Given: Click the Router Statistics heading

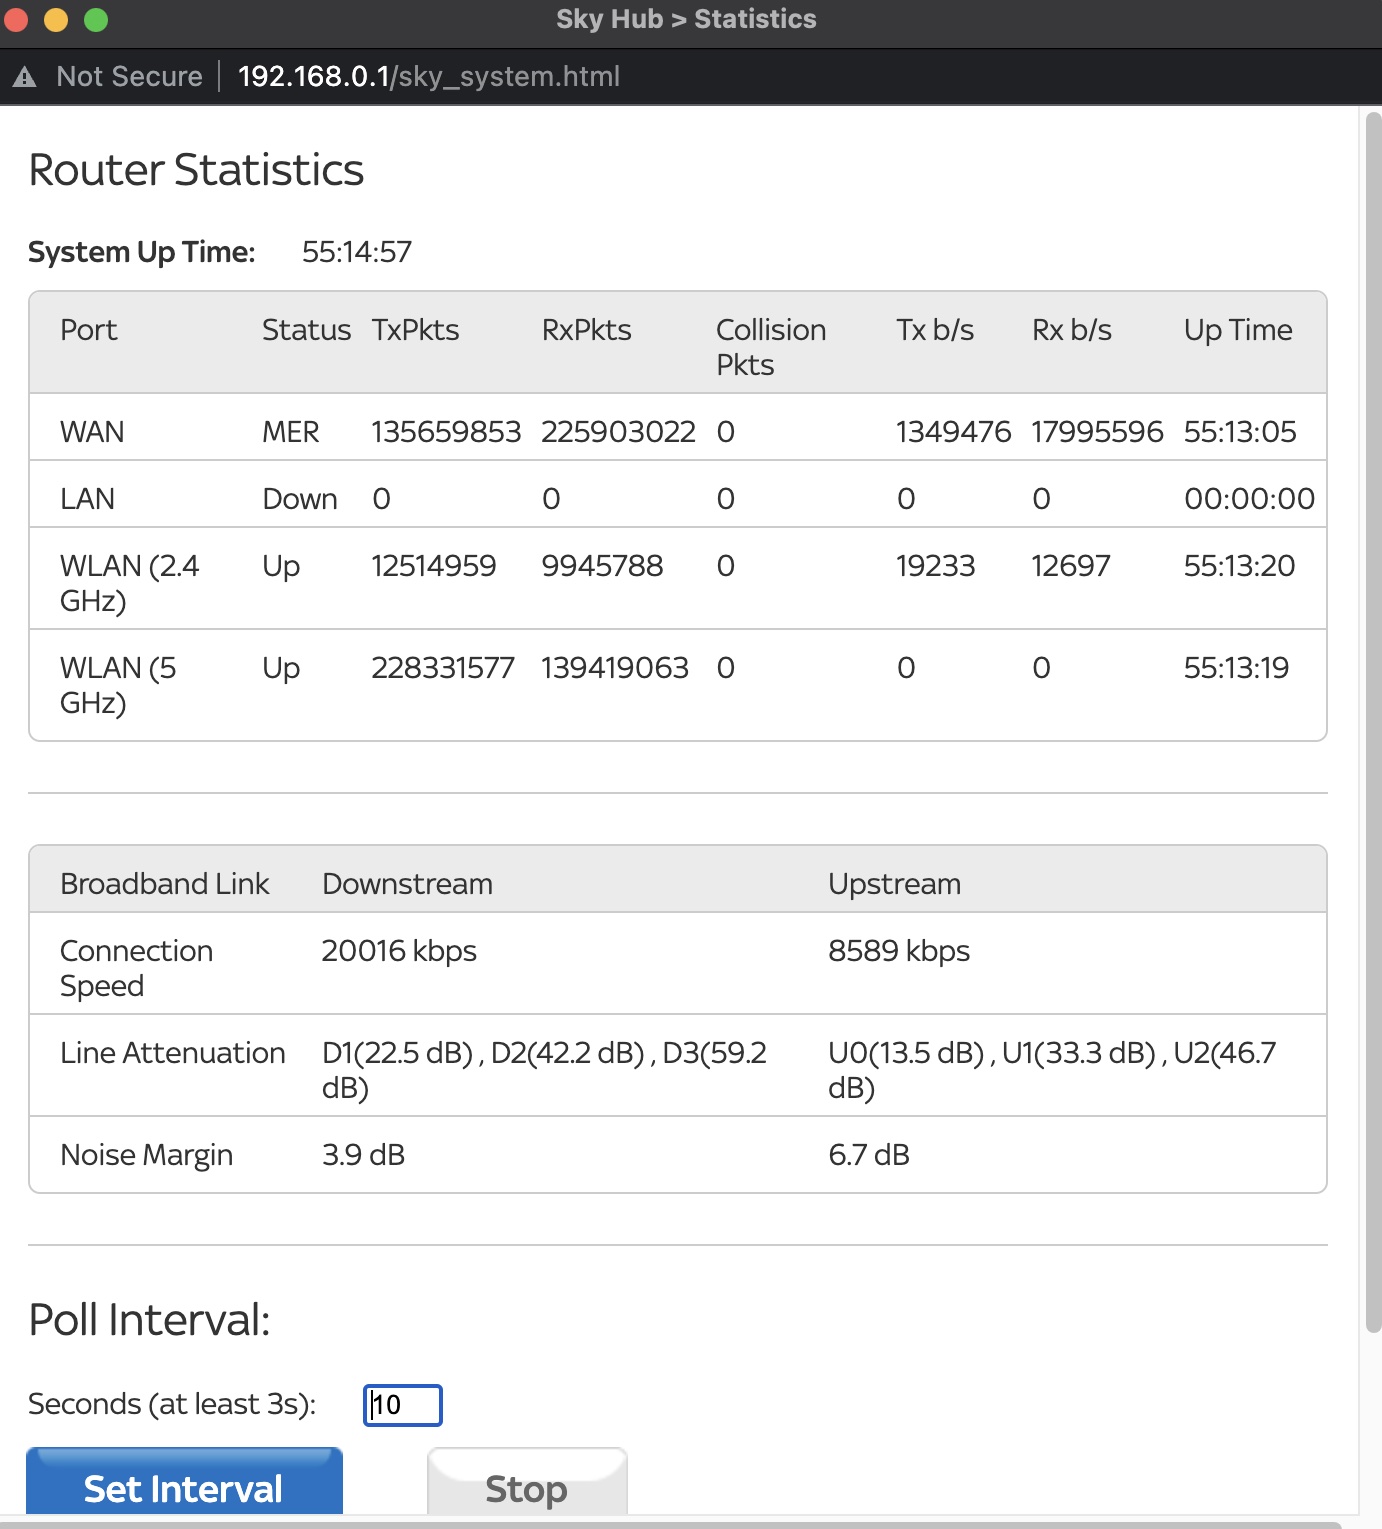Looking at the screenshot, I should (196, 170).
